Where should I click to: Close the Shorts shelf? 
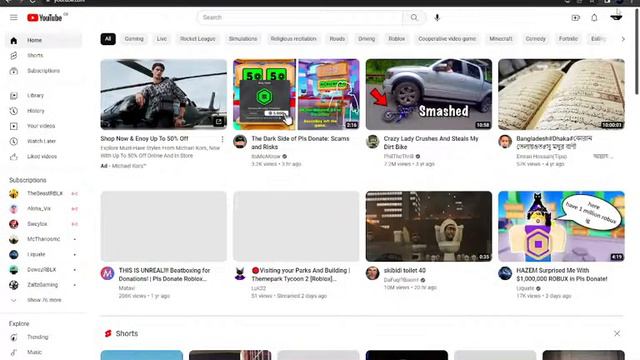click(x=617, y=334)
